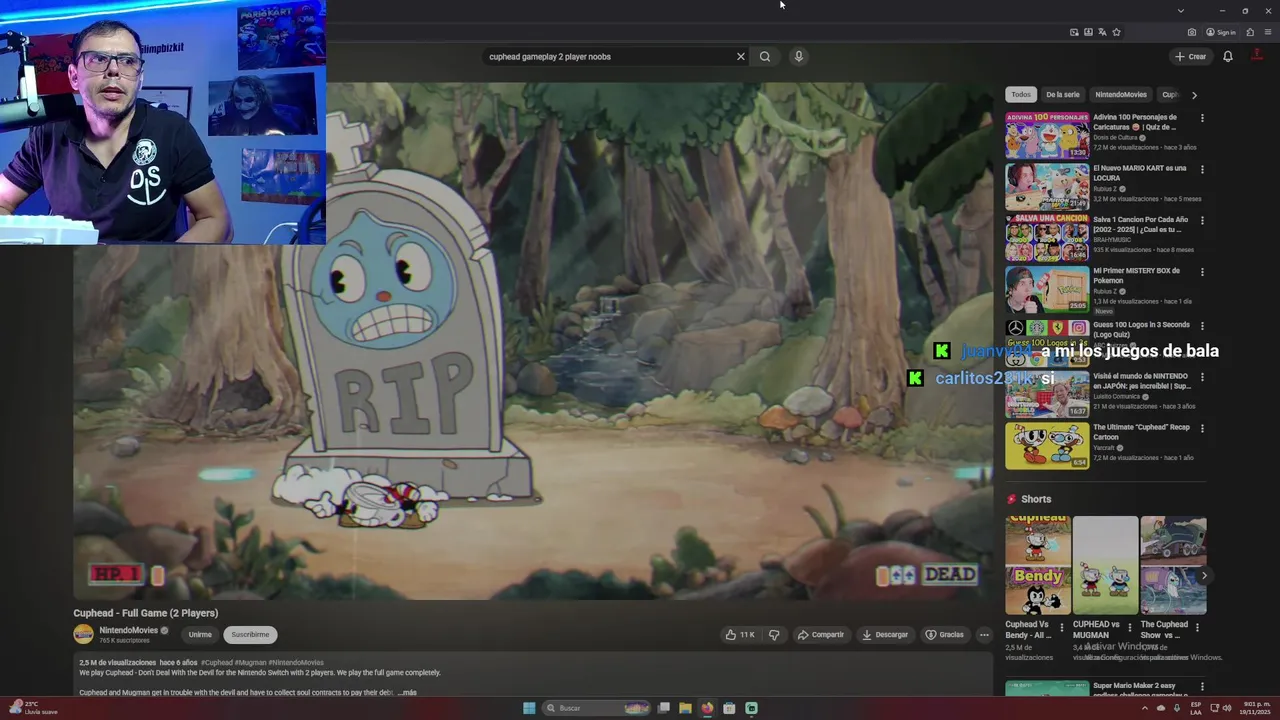Select the De la serie chip
This screenshot has height=720, width=1280.
(x=1063, y=95)
